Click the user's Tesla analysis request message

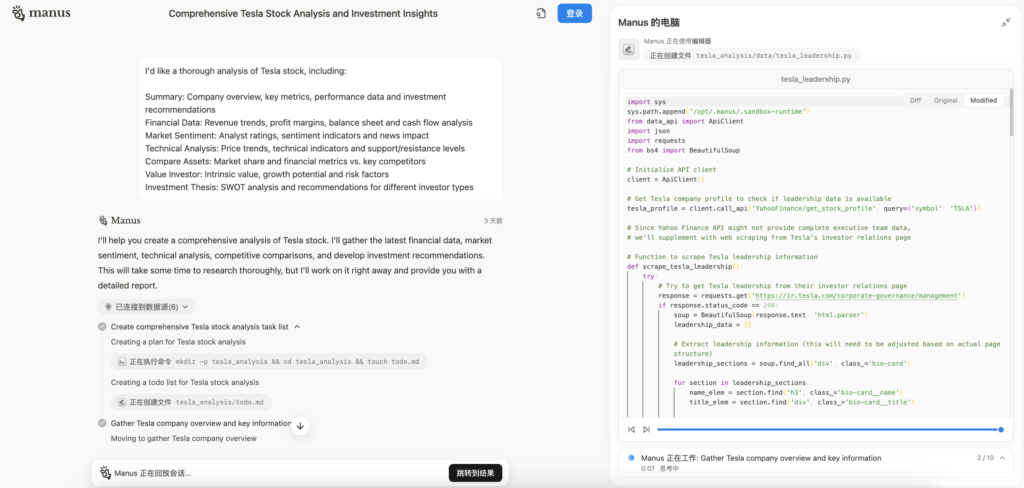[320, 129]
